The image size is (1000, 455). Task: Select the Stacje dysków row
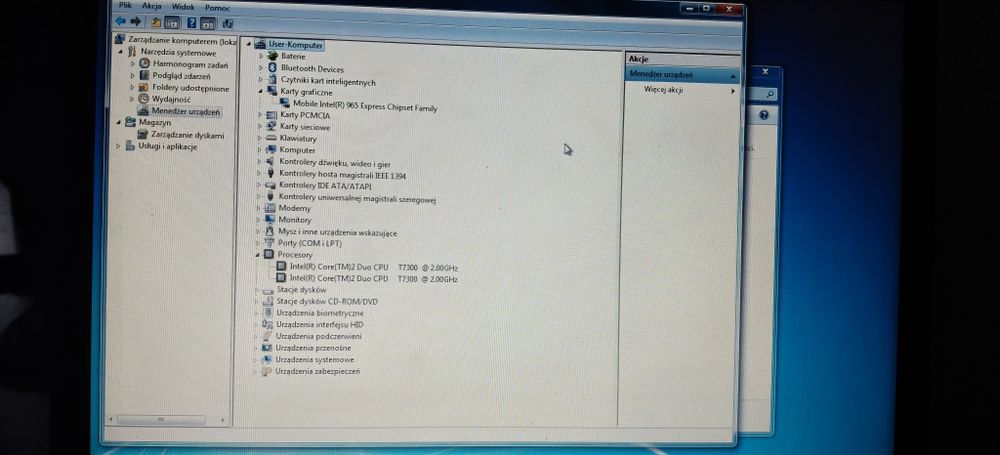click(302, 289)
